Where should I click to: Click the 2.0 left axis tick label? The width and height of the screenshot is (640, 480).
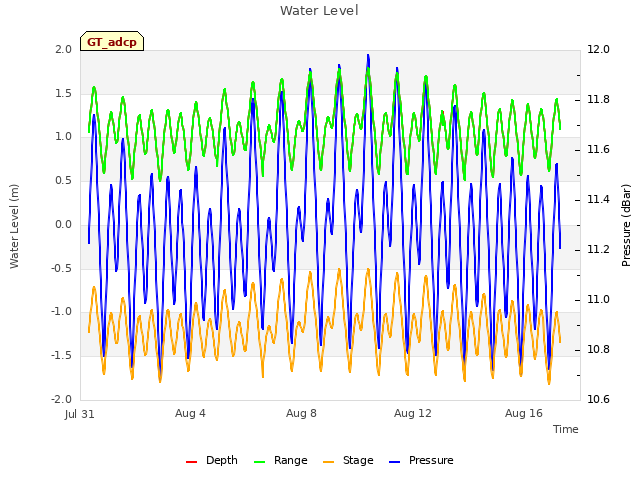tap(63, 49)
